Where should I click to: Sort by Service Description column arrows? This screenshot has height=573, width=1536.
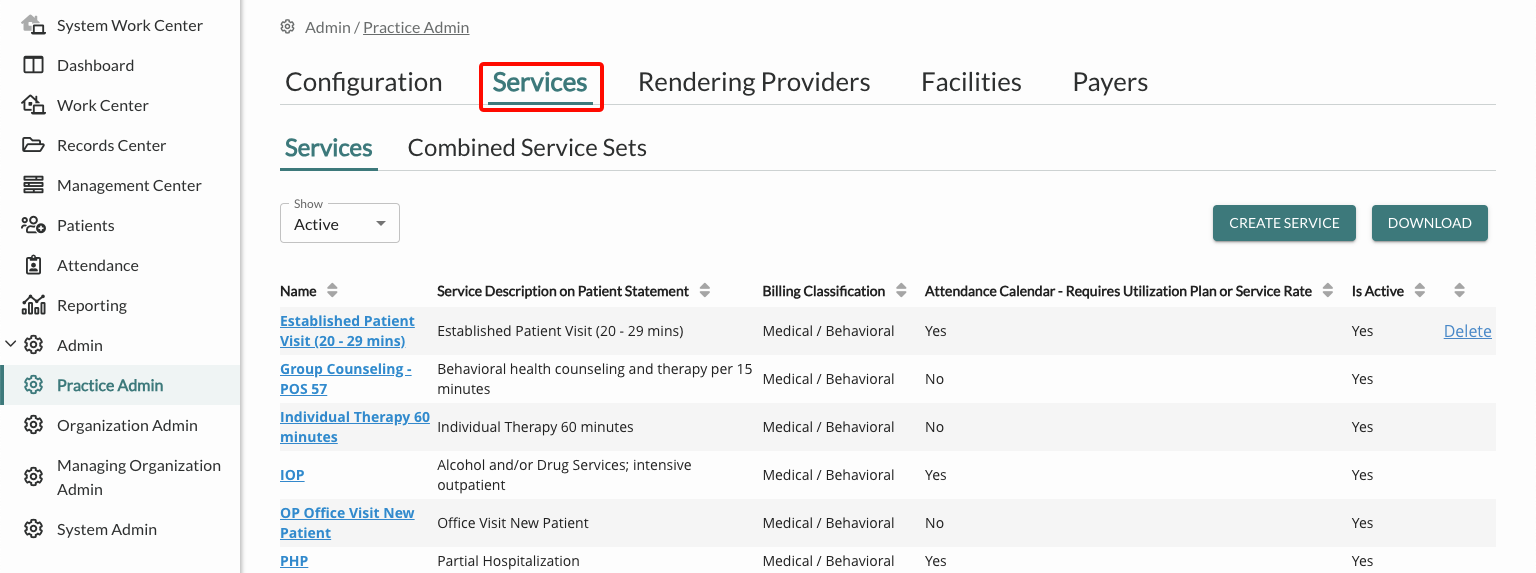tap(705, 291)
